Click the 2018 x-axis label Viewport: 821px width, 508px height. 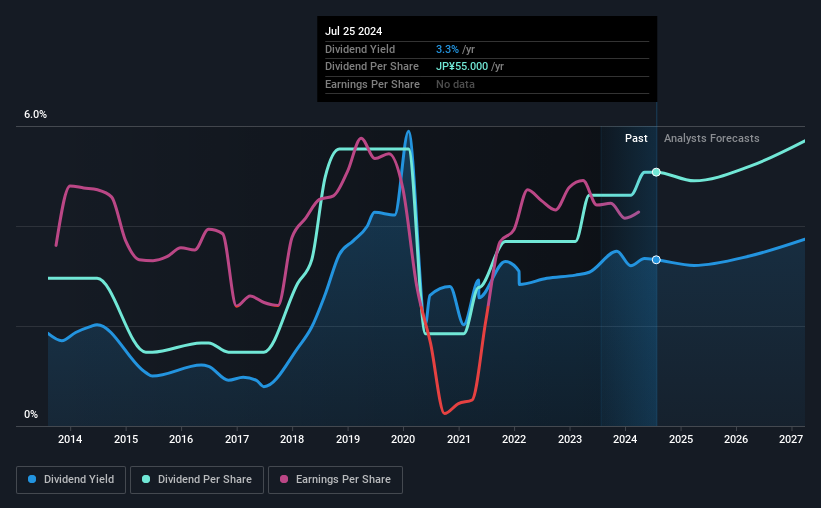pyautogui.click(x=292, y=439)
